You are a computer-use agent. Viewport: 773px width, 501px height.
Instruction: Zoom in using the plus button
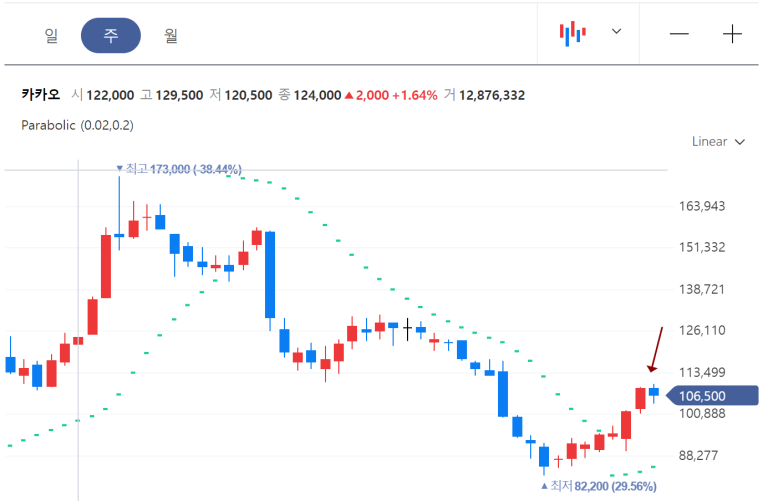pos(732,34)
